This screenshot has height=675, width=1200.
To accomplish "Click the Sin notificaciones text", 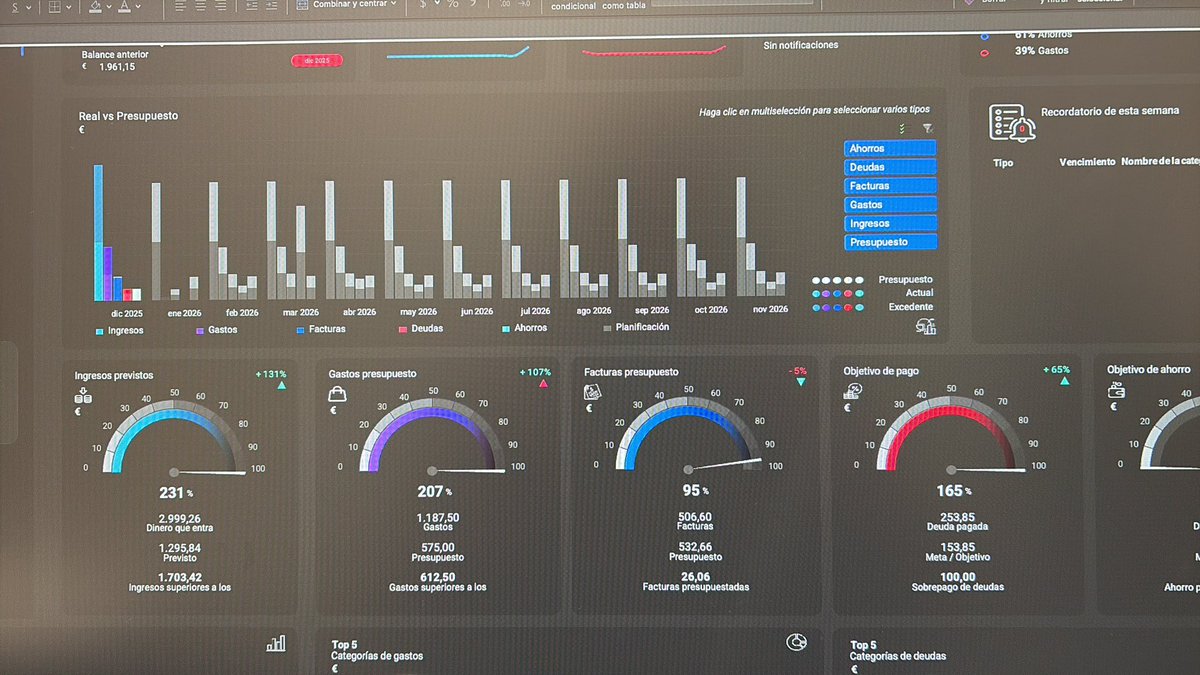I will pos(800,46).
